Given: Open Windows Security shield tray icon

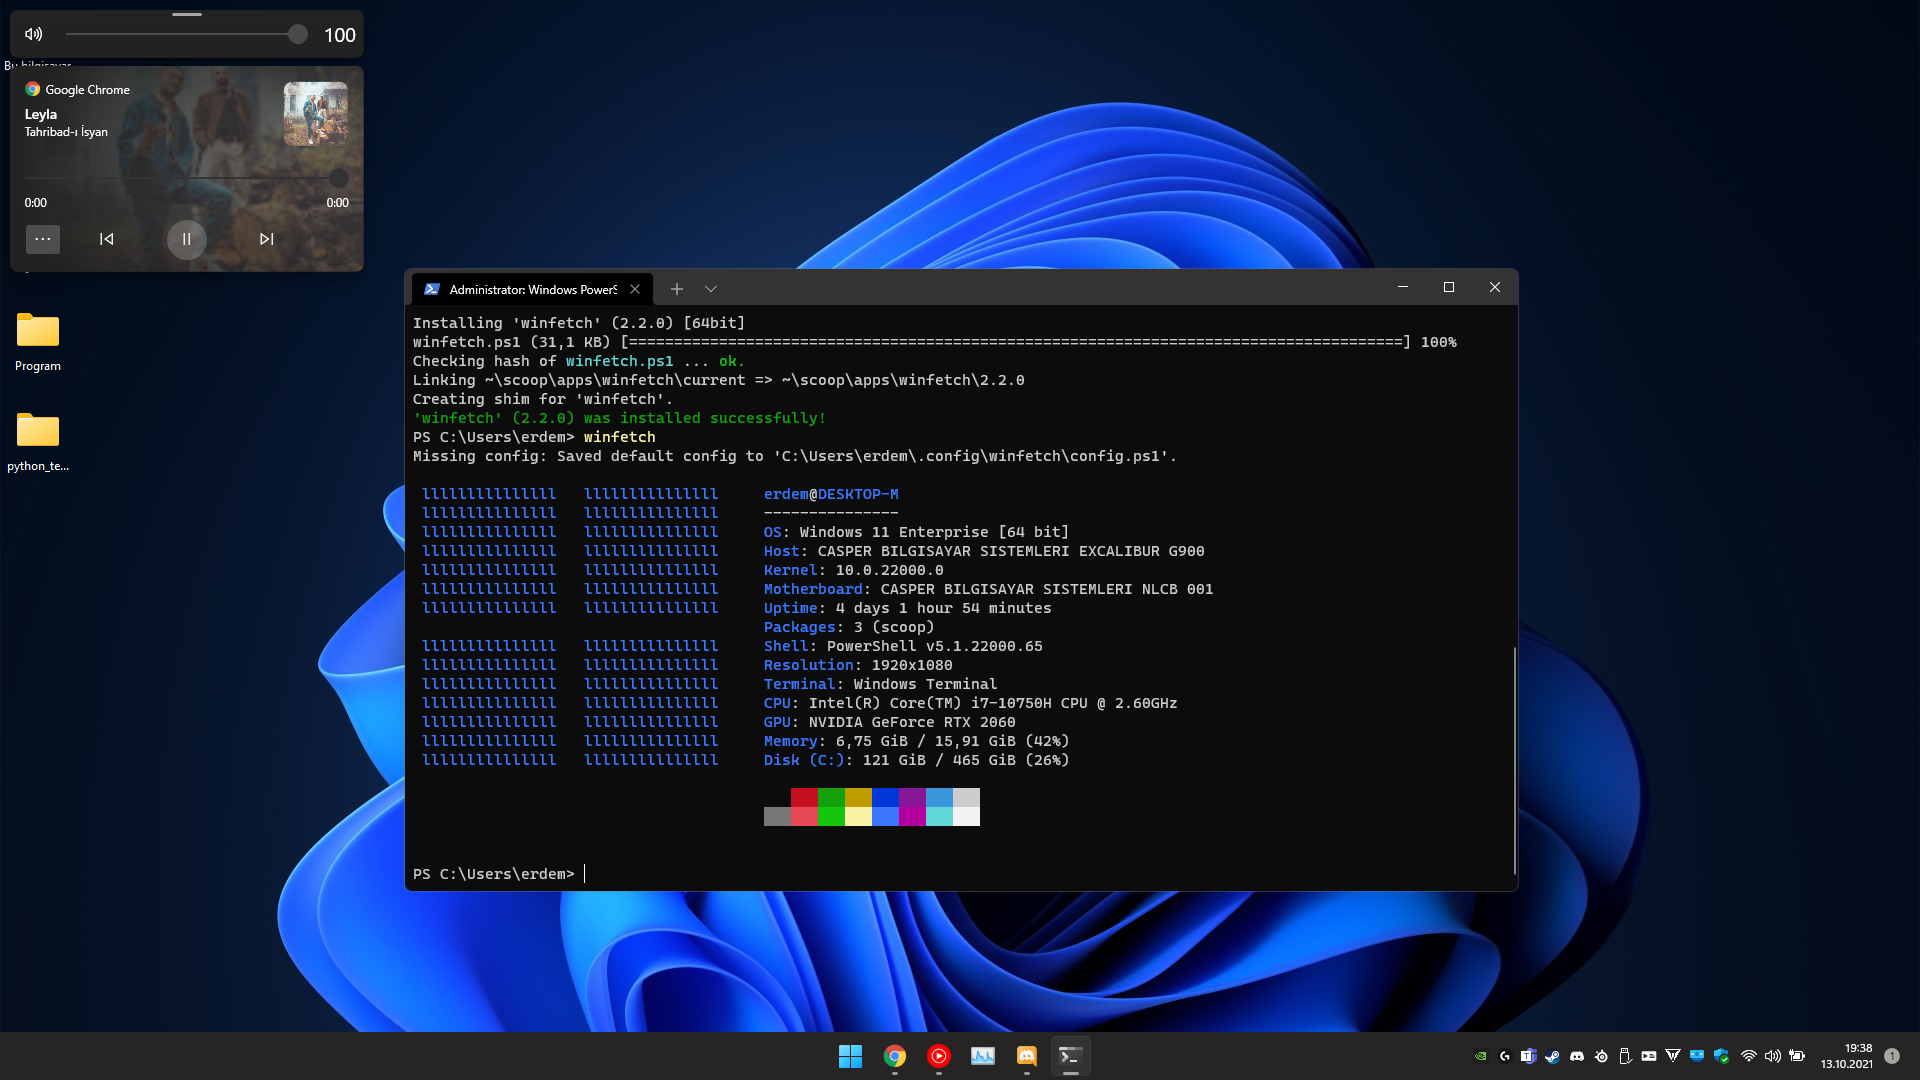Looking at the screenshot, I should (x=1721, y=1056).
